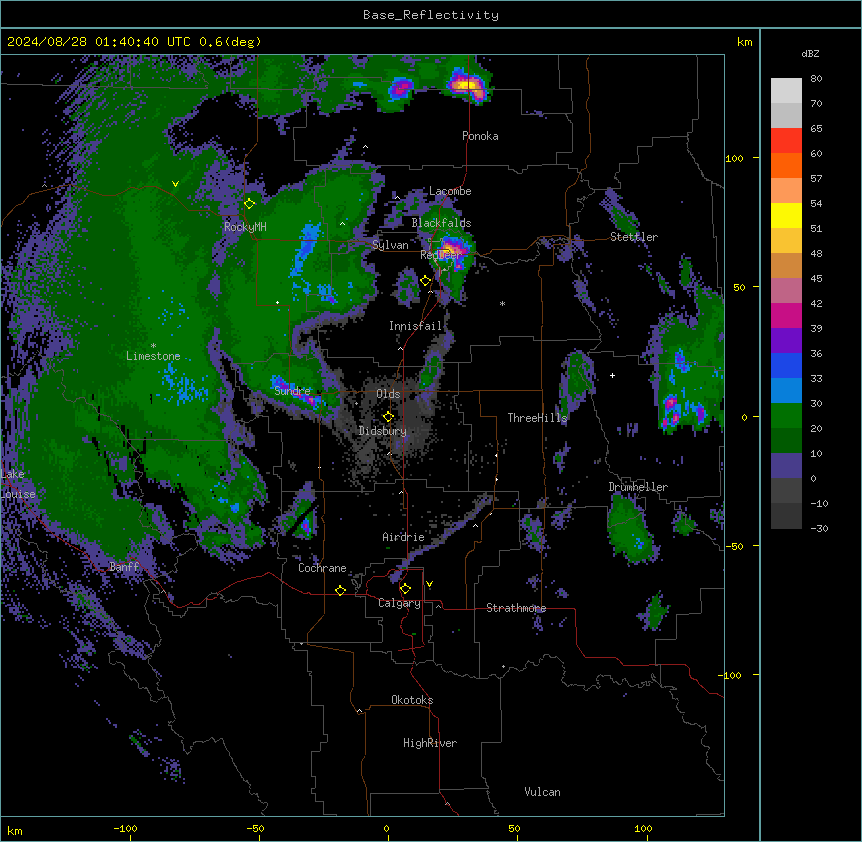The image size is (862, 842).
Task: Click the Stettler label
Action: point(634,237)
